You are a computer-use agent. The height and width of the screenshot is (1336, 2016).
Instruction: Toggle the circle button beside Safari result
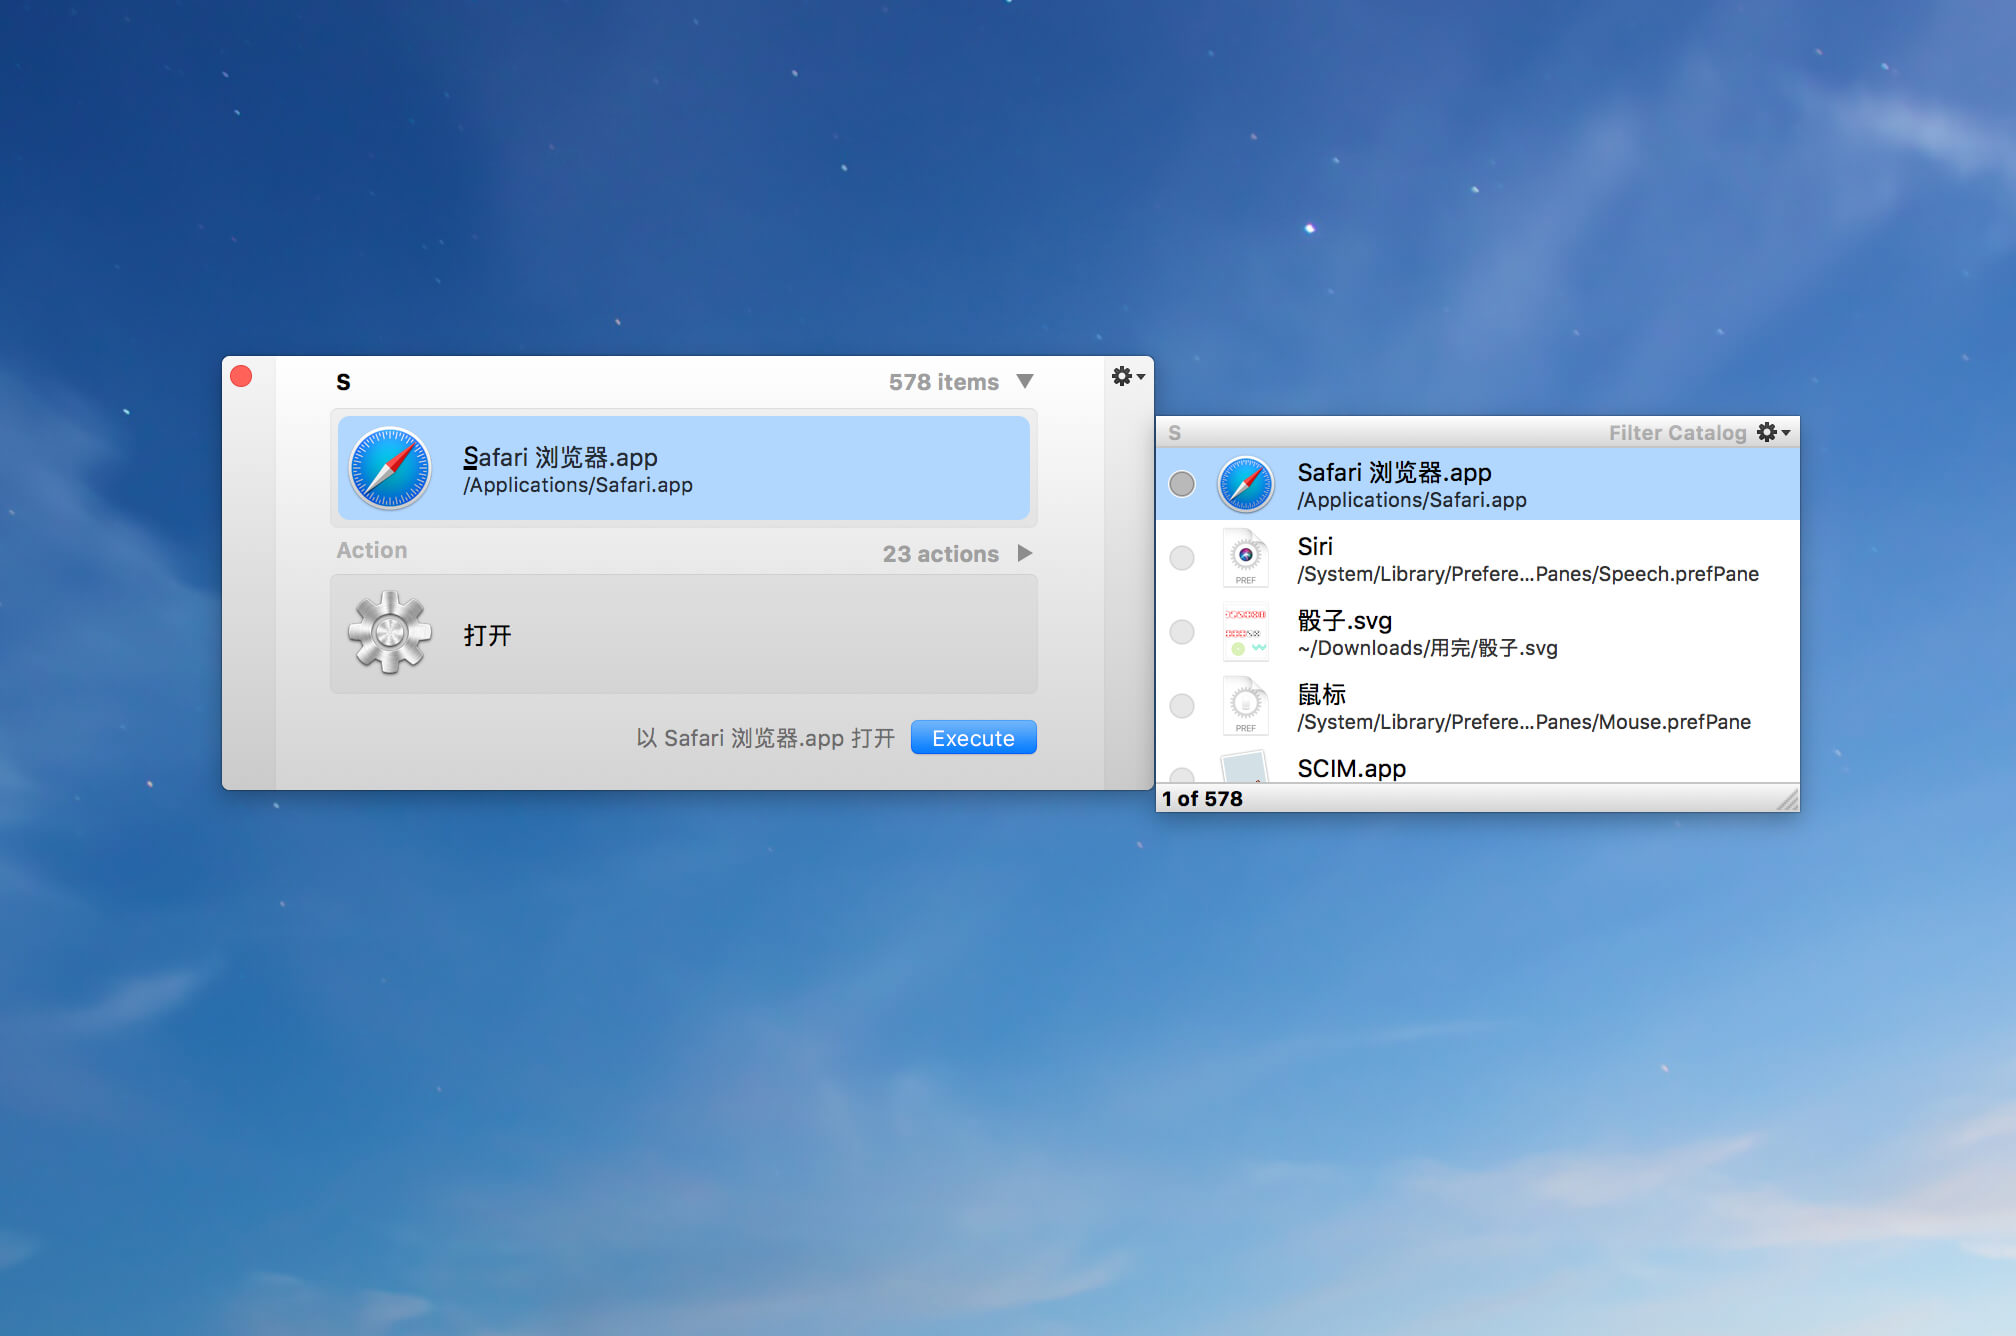1182,484
